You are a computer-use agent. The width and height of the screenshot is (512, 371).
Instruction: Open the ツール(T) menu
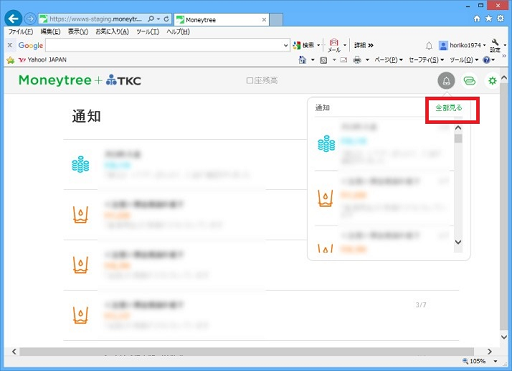tap(148, 32)
